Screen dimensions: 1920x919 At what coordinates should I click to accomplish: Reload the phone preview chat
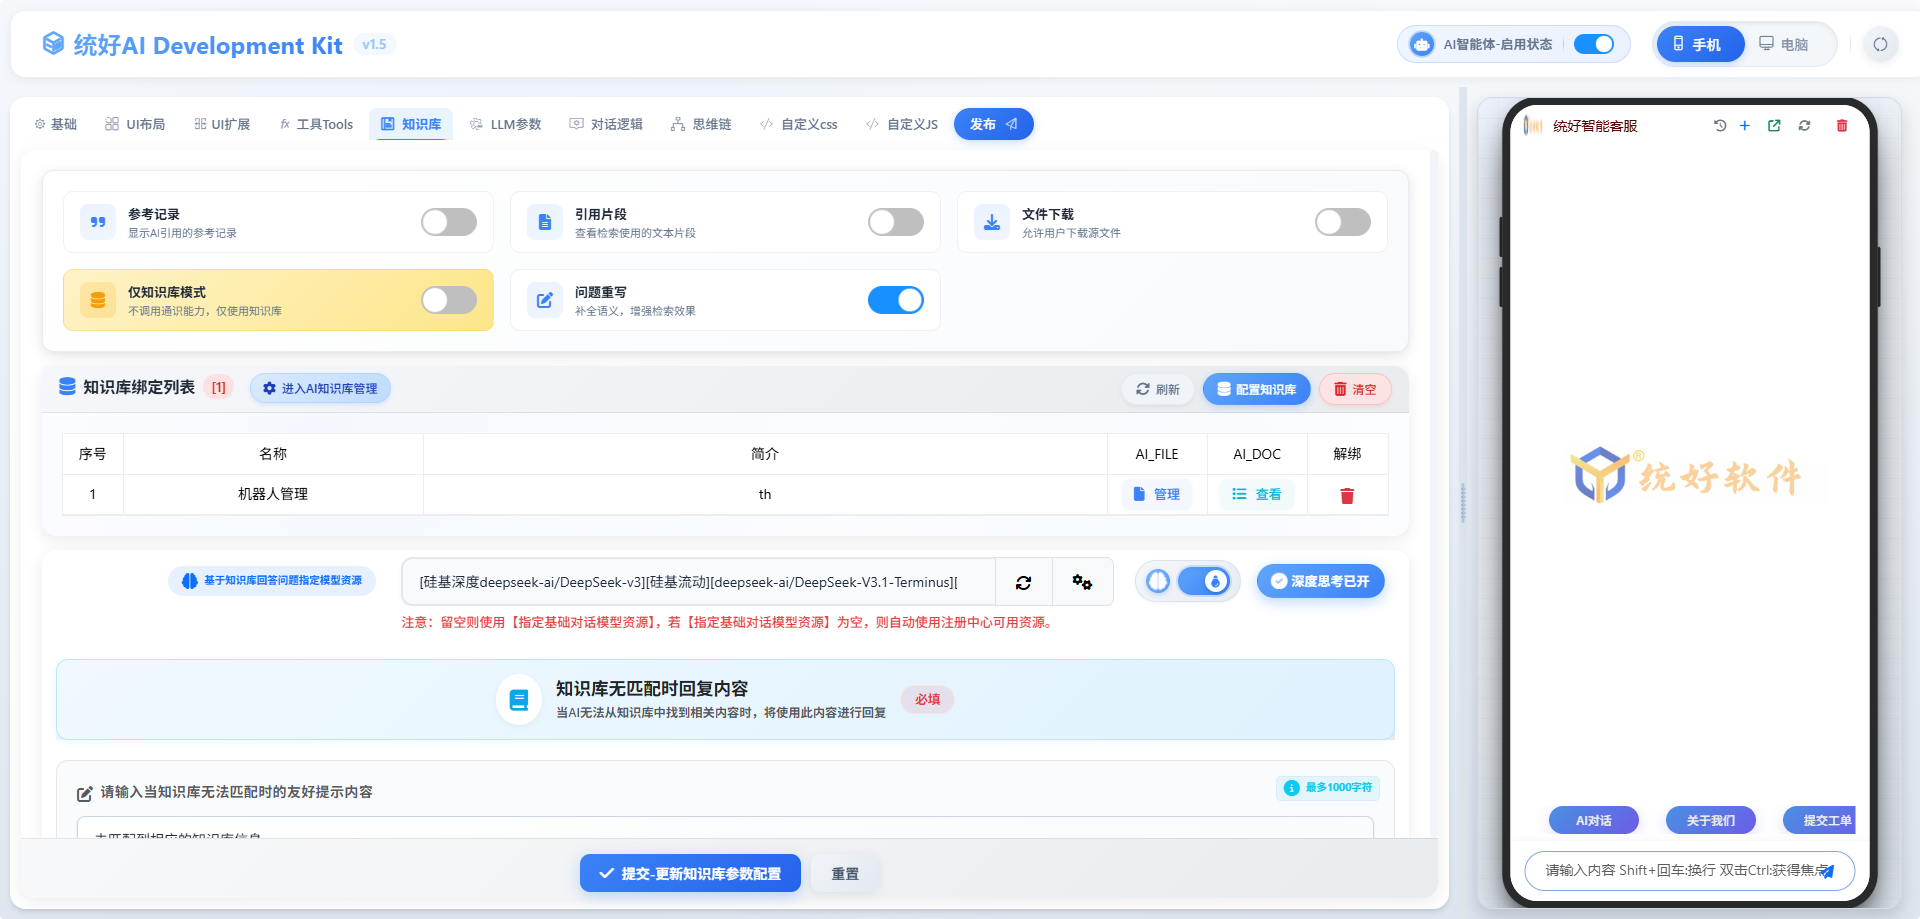[1804, 126]
